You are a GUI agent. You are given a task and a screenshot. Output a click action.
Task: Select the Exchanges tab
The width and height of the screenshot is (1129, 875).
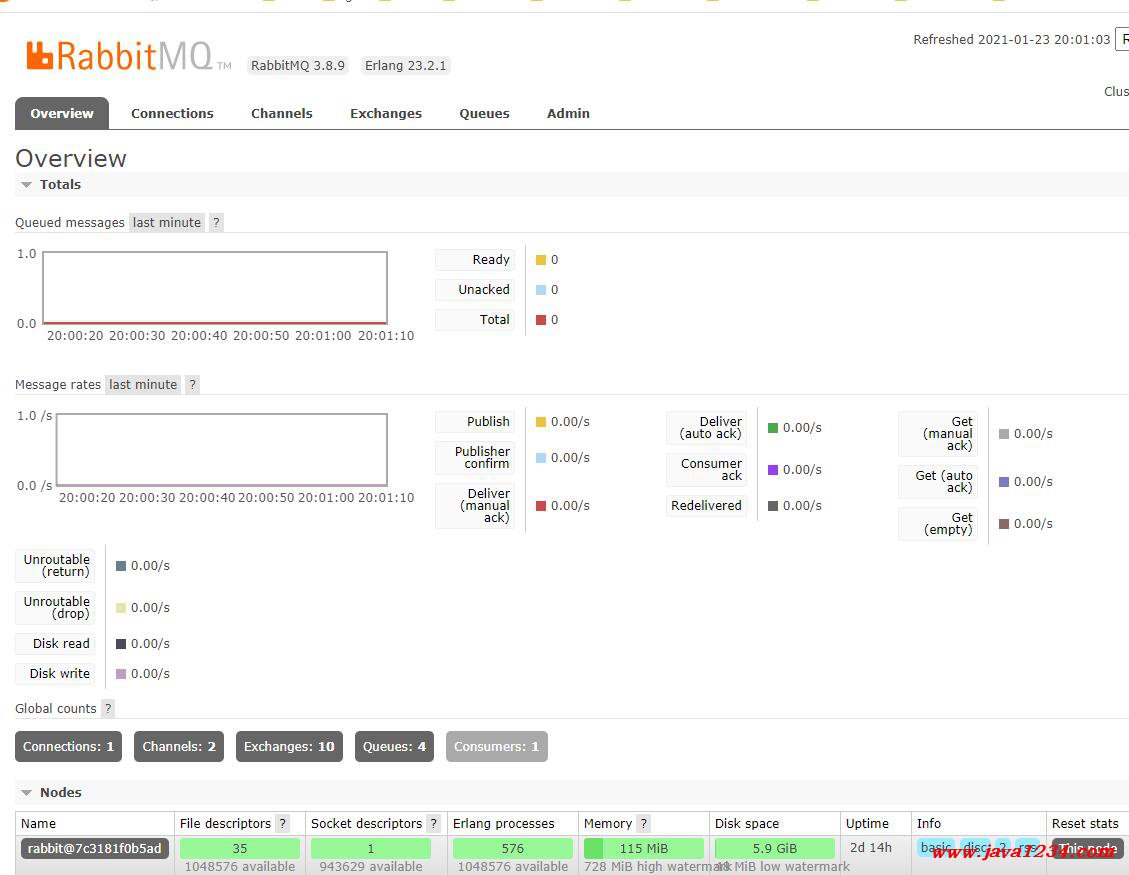click(x=386, y=113)
